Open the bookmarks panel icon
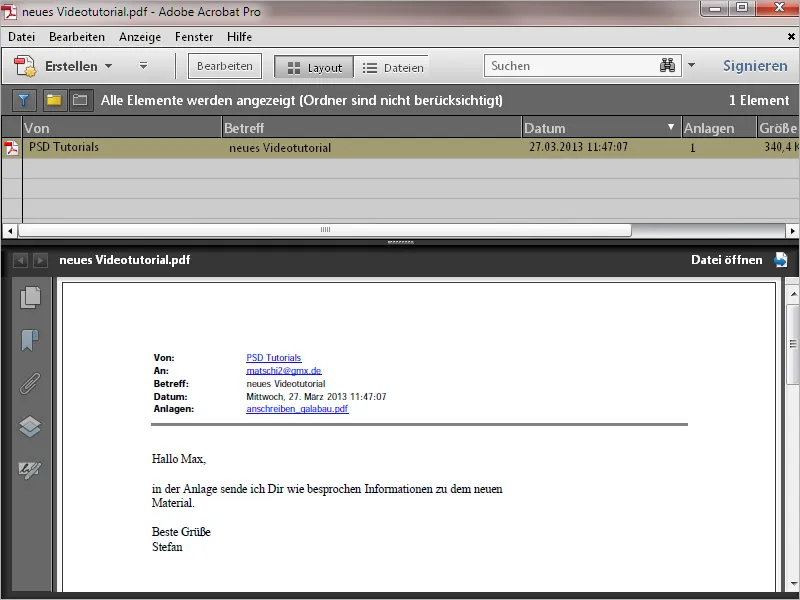The width and height of the screenshot is (800, 600). tap(30, 340)
